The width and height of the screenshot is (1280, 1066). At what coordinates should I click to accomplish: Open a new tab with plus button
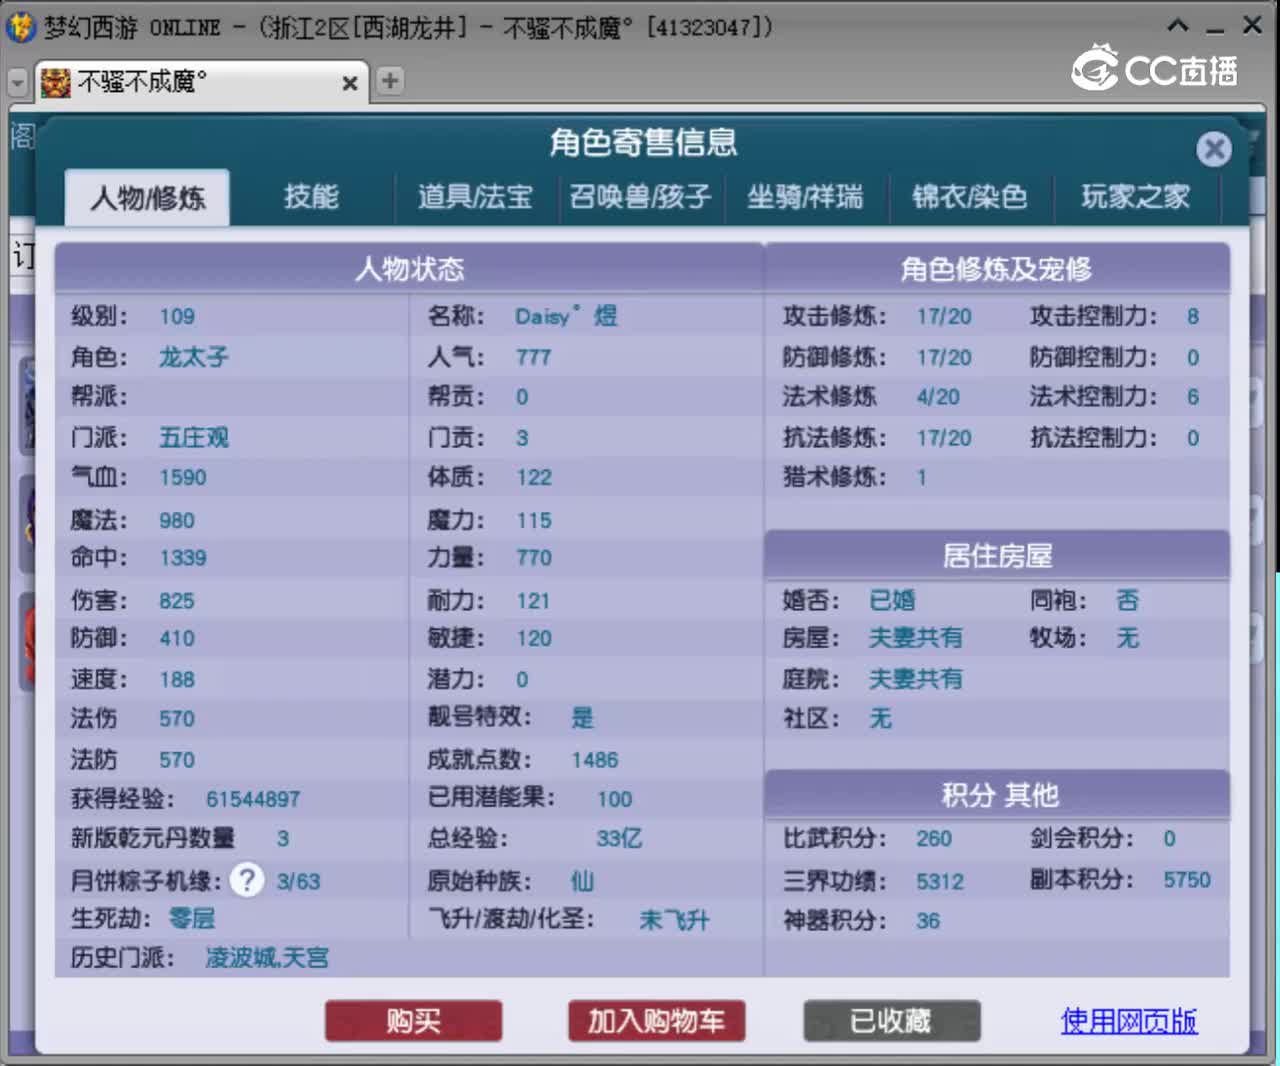tap(390, 81)
